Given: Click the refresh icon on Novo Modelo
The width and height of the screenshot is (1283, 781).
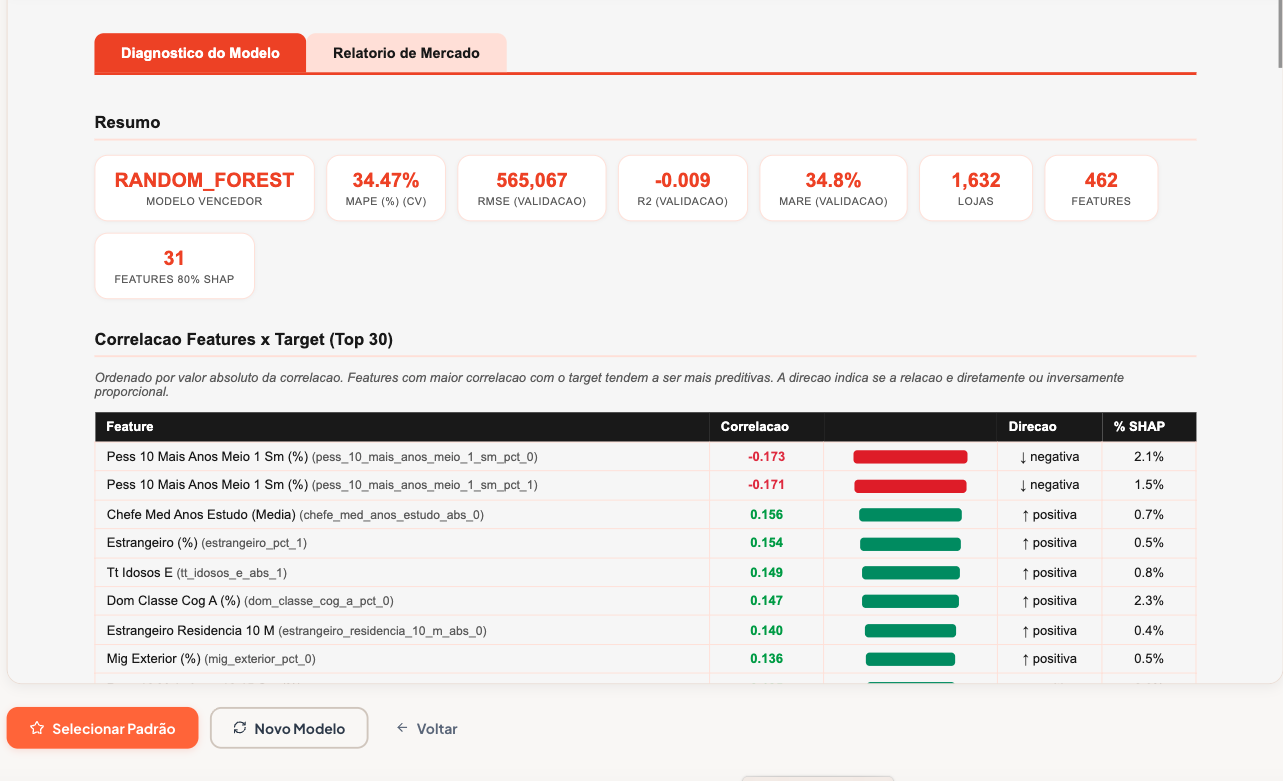Looking at the screenshot, I should [240, 728].
